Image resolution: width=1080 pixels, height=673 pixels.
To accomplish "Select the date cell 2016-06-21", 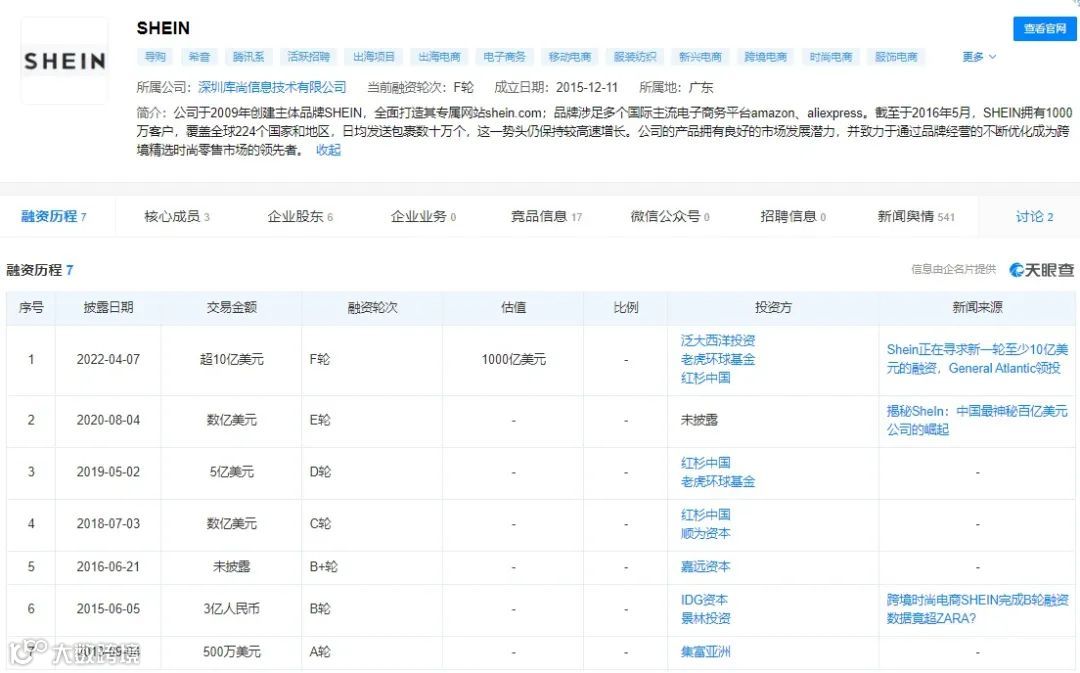I will coord(108,567).
